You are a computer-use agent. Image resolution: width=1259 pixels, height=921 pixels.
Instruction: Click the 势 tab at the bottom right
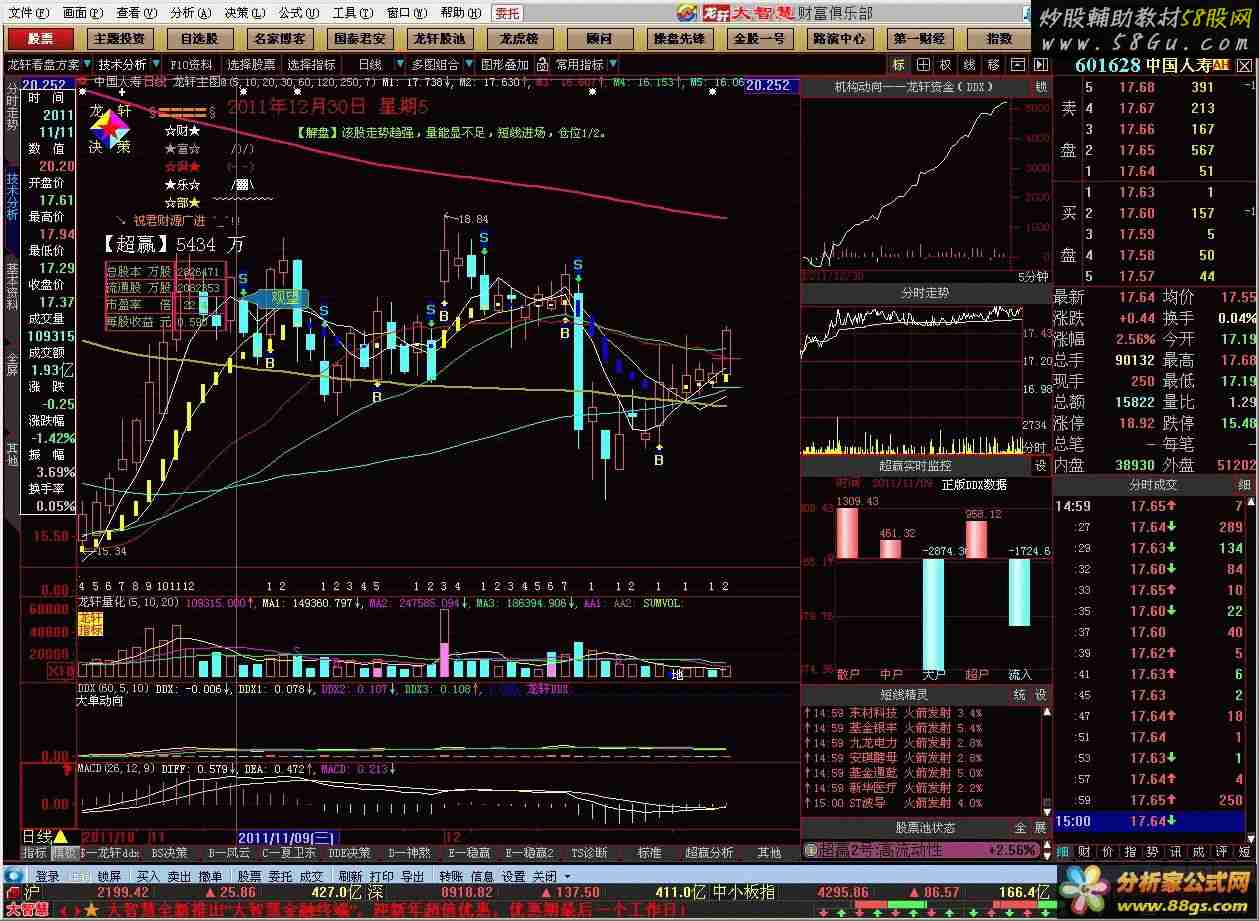1152,852
